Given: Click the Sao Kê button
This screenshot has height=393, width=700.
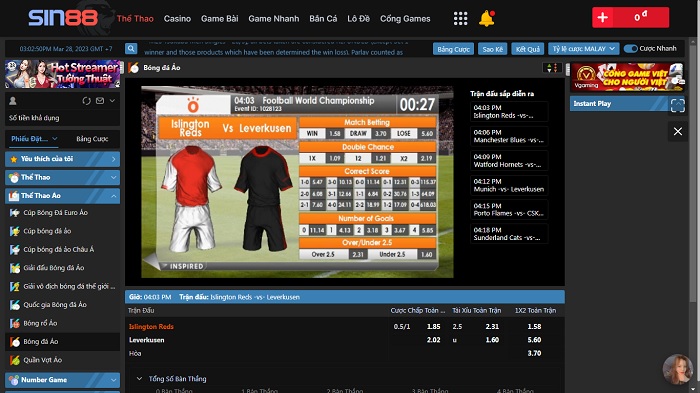Looking at the screenshot, I should pos(492,49).
